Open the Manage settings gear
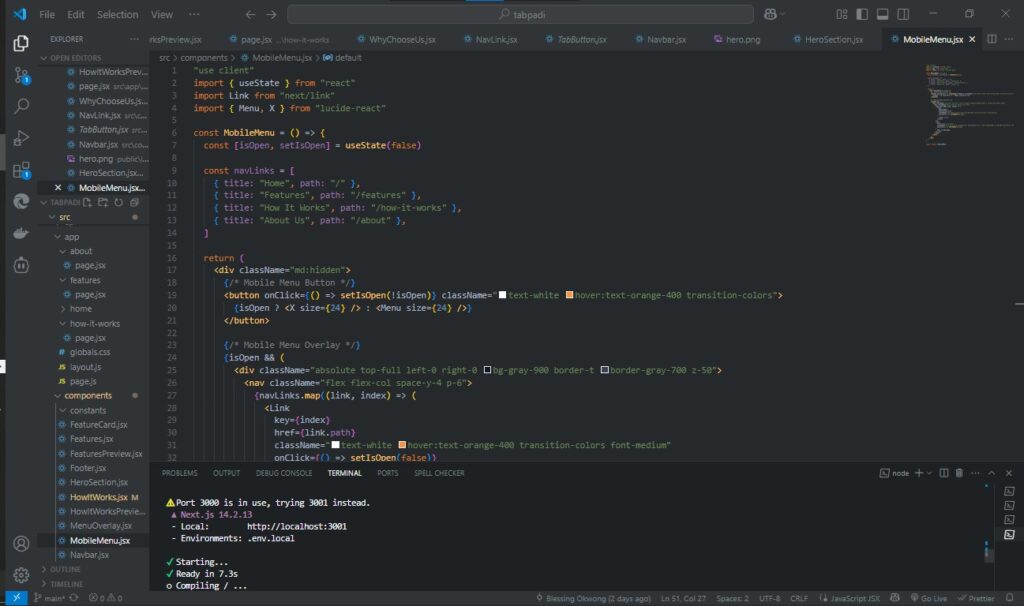The width and height of the screenshot is (1024, 606). pyautogui.click(x=21, y=575)
